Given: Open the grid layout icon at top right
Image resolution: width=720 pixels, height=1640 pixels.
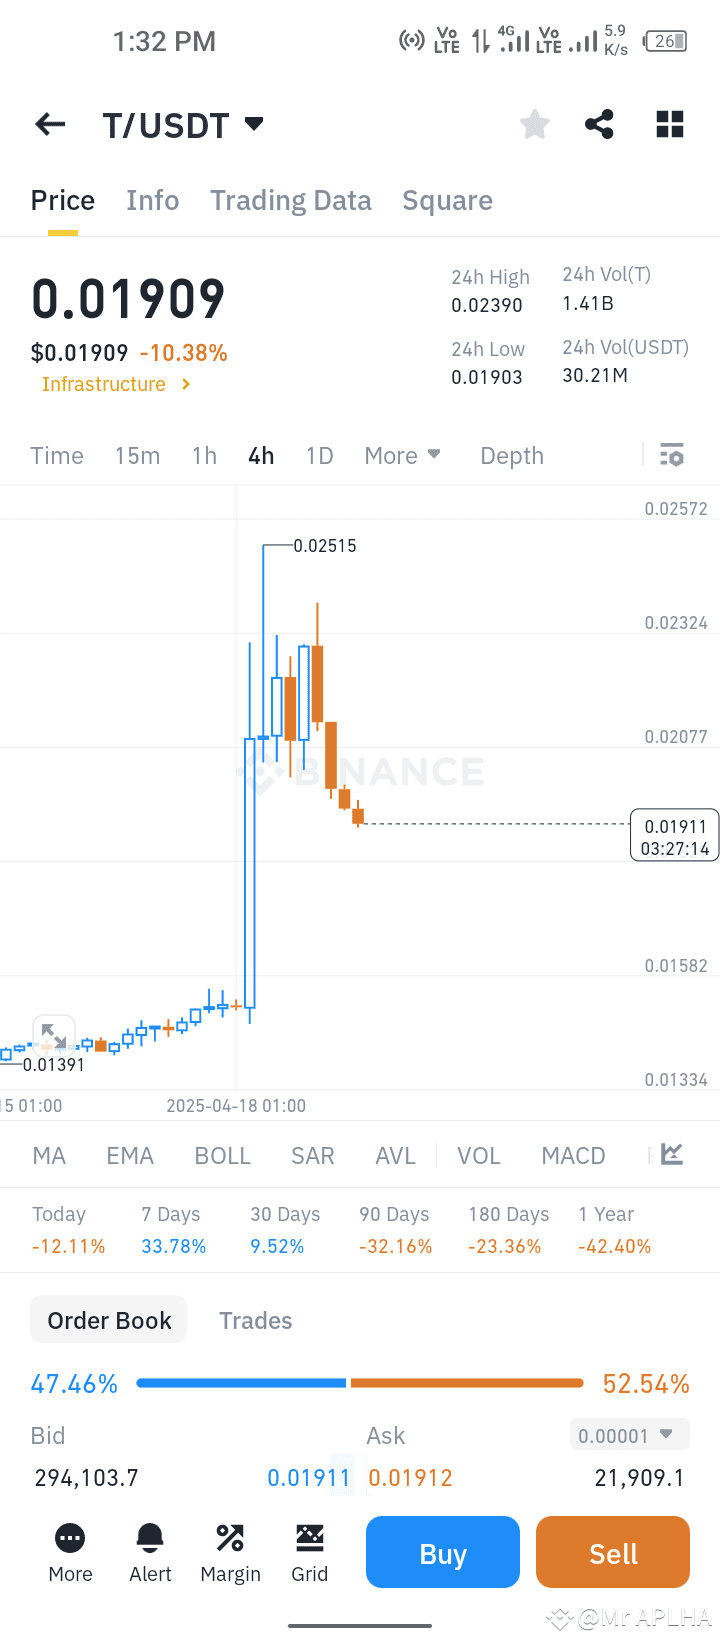Looking at the screenshot, I should 670,124.
